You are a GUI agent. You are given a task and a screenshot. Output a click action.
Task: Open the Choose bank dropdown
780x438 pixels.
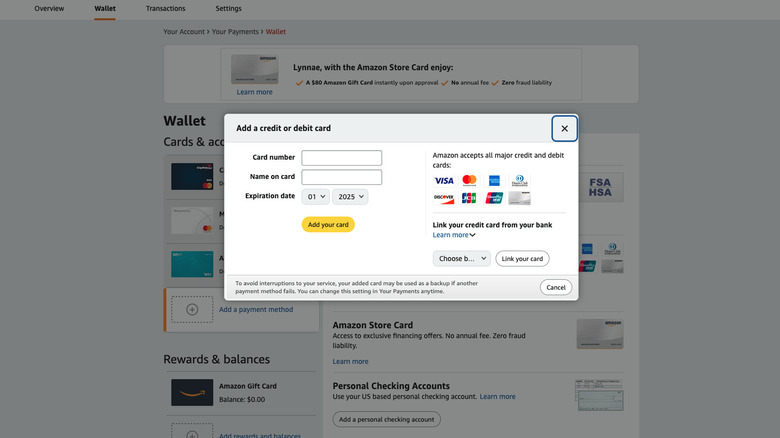pyautogui.click(x=462, y=259)
